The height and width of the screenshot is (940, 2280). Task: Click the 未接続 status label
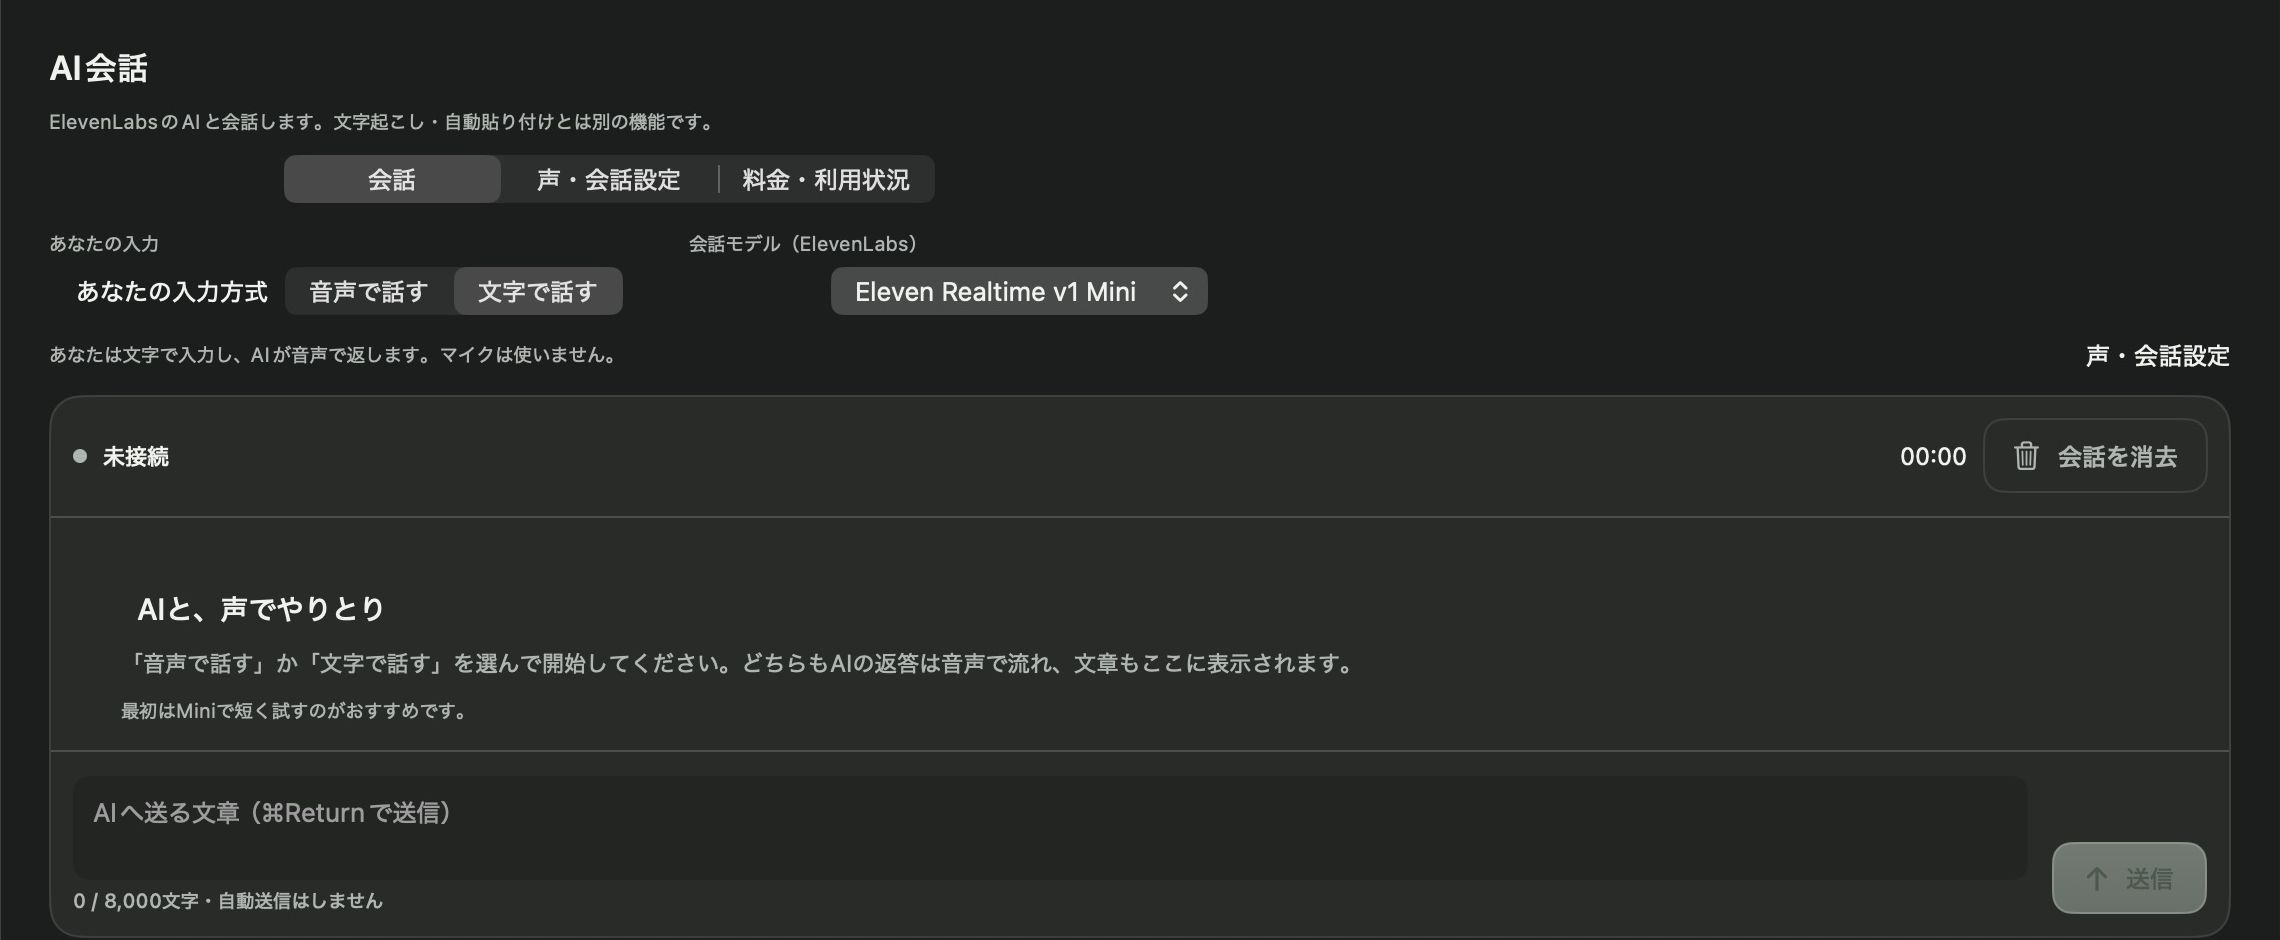pyautogui.click(x=136, y=456)
